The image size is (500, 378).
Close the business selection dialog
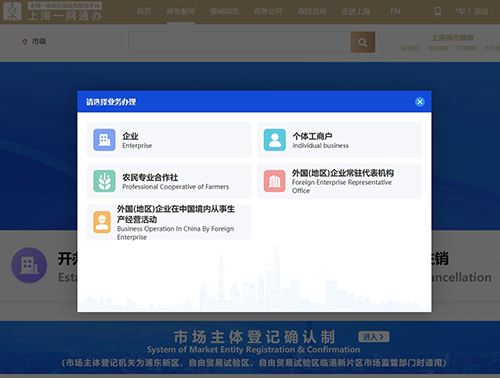click(x=420, y=102)
